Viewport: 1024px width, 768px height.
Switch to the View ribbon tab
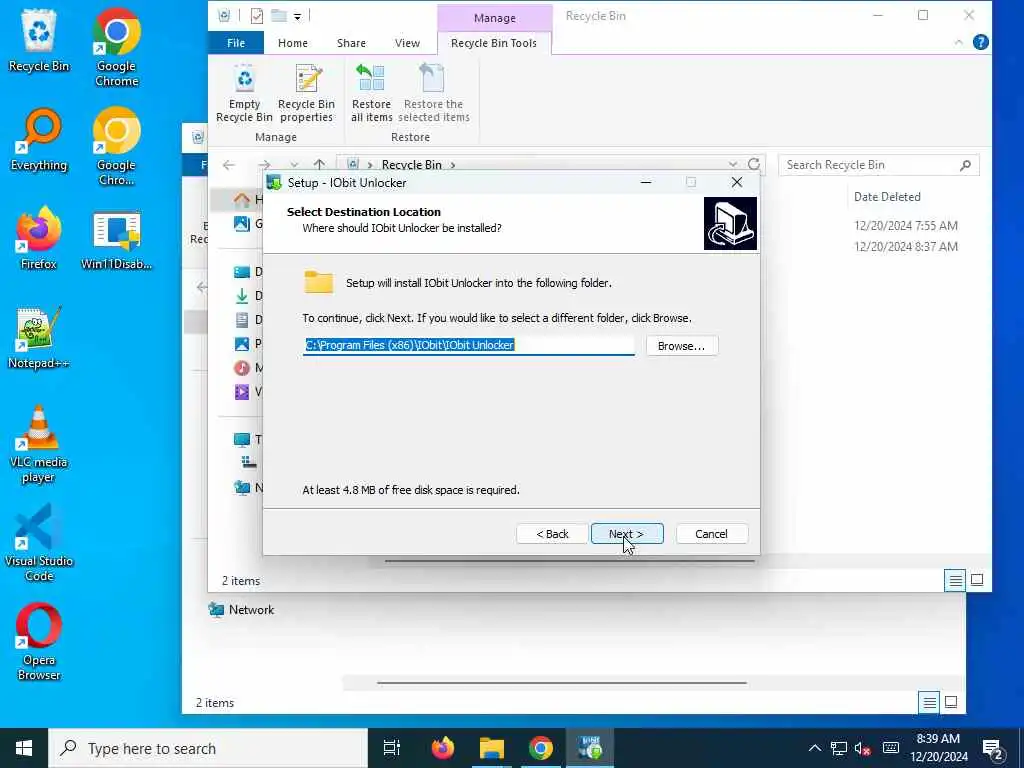click(408, 43)
